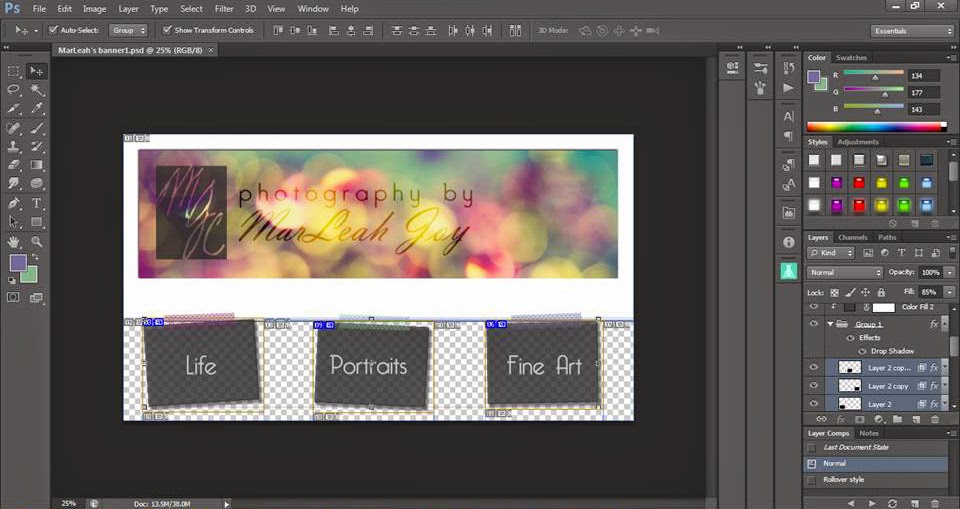Hide the Drop Shadow effect
960x509 pixels.
coord(863,351)
